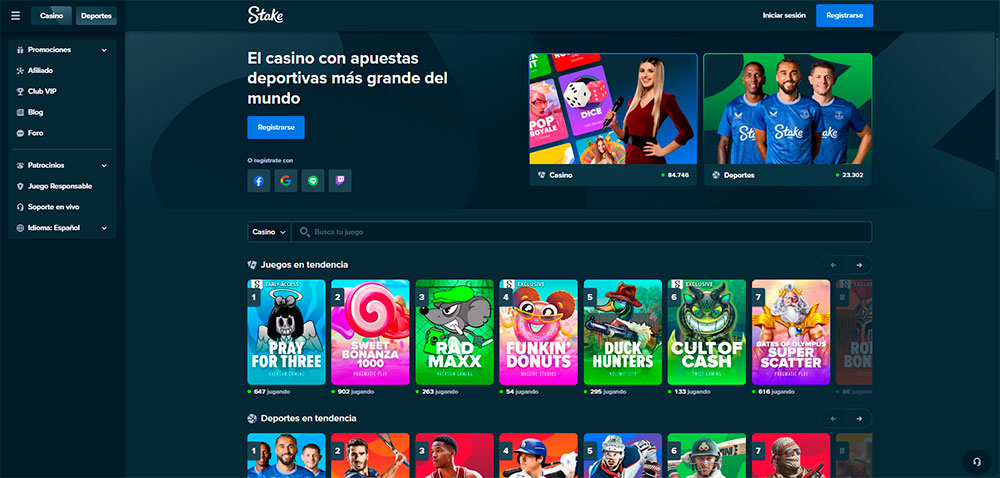Click the '23.302' Deportes player count
Image resolution: width=1000 pixels, height=478 pixels.
[x=852, y=175]
